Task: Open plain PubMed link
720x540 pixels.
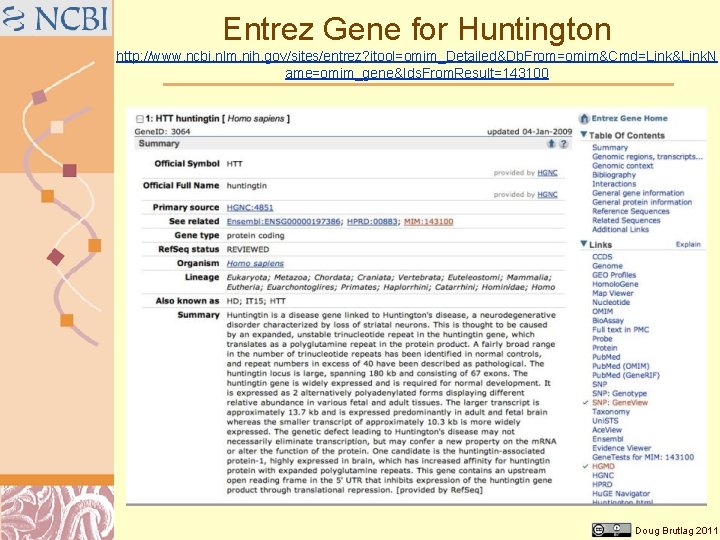Action: pyautogui.click(x=606, y=357)
